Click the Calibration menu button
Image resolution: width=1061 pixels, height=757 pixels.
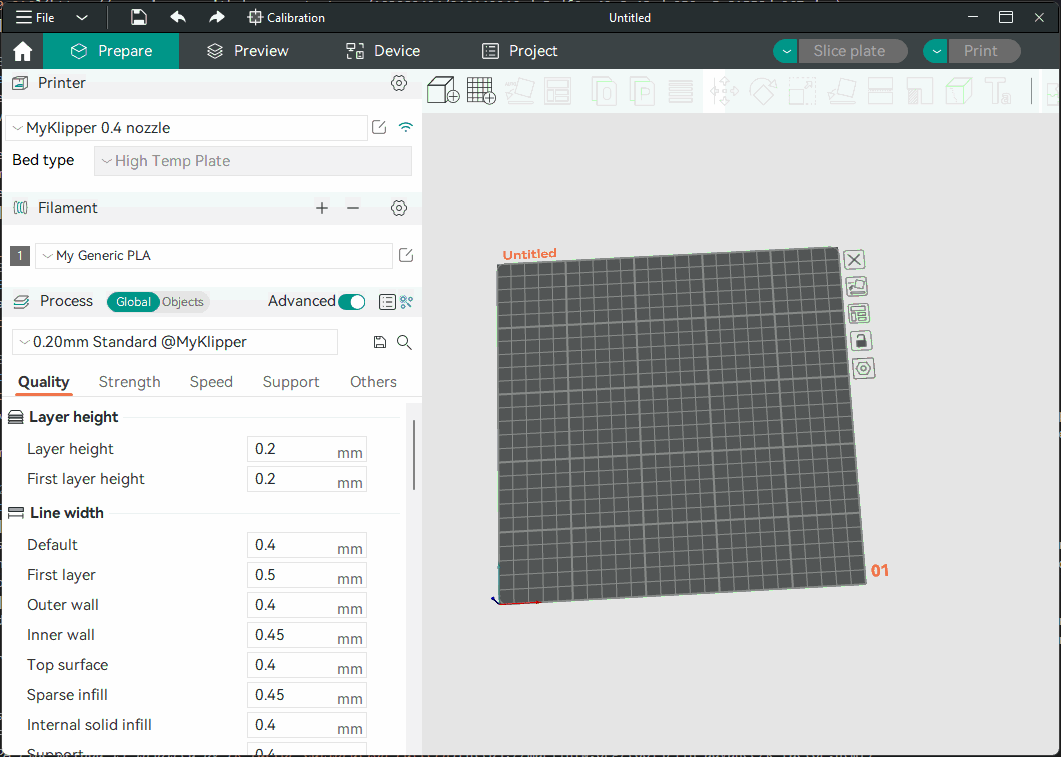tap(286, 18)
